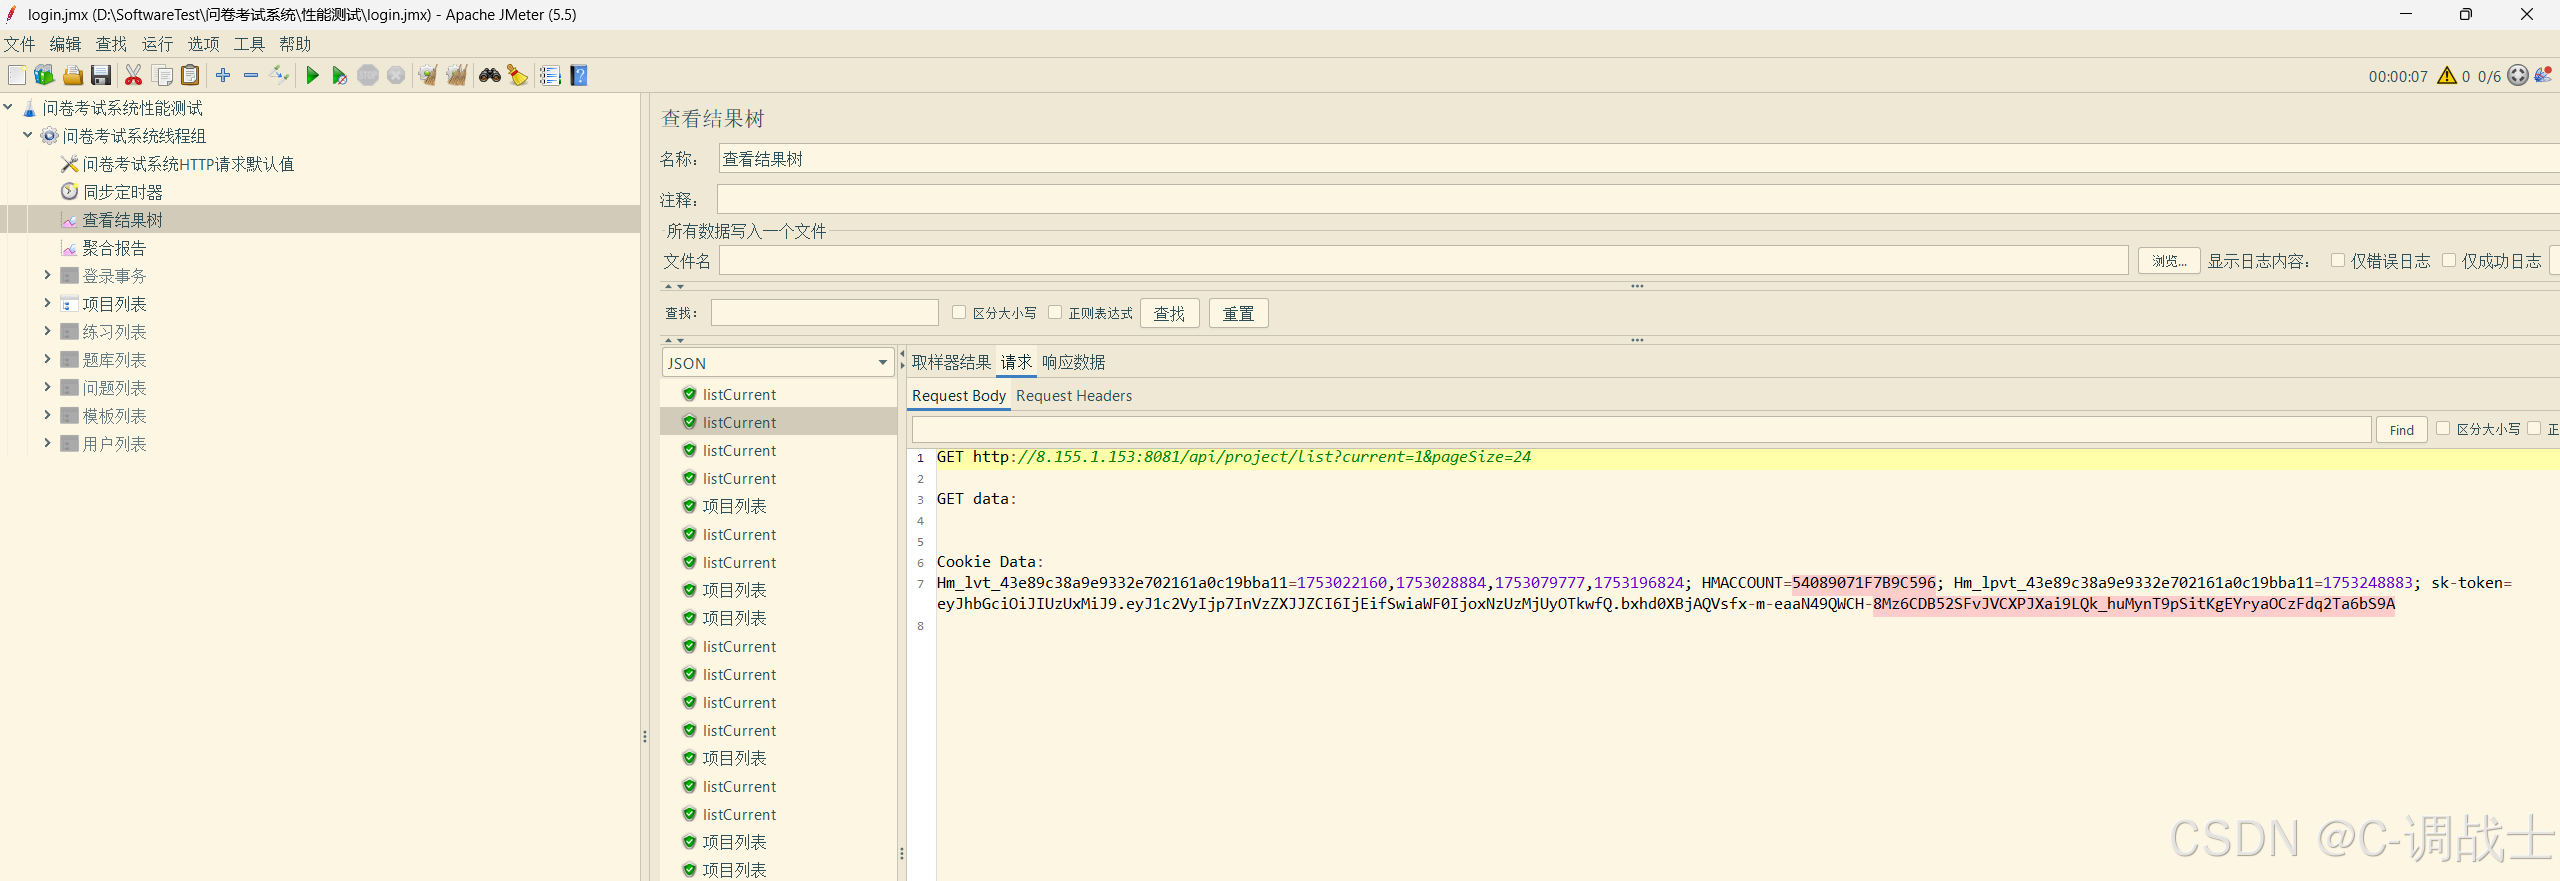
Task: Click the Request Body find input field
Action: 1641,430
